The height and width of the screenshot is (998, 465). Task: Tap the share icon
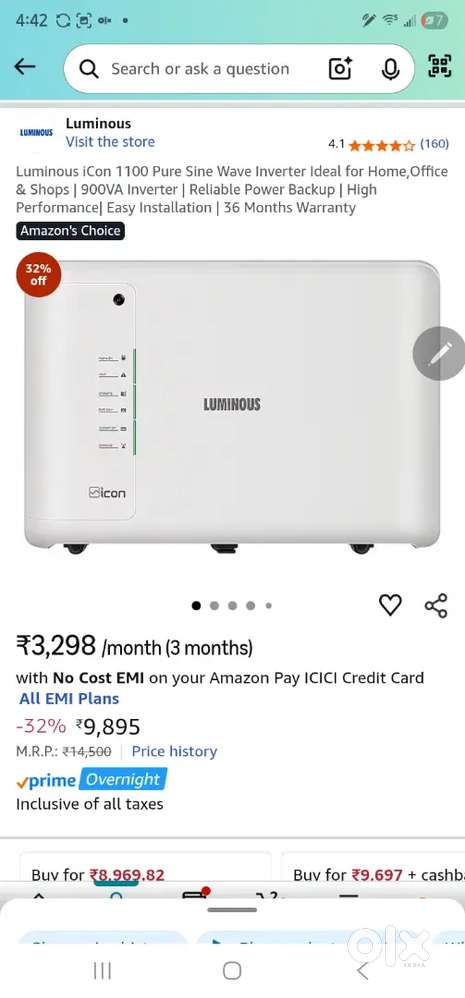point(436,605)
